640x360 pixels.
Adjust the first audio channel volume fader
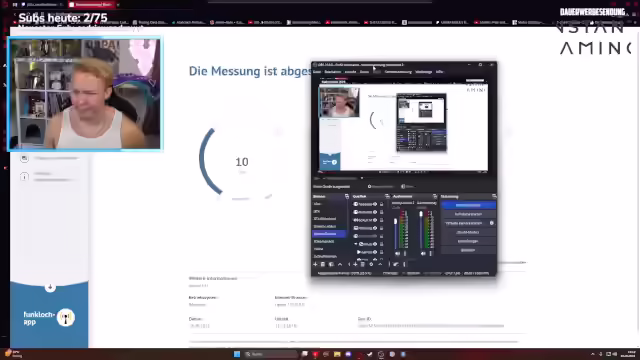click(x=395, y=222)
